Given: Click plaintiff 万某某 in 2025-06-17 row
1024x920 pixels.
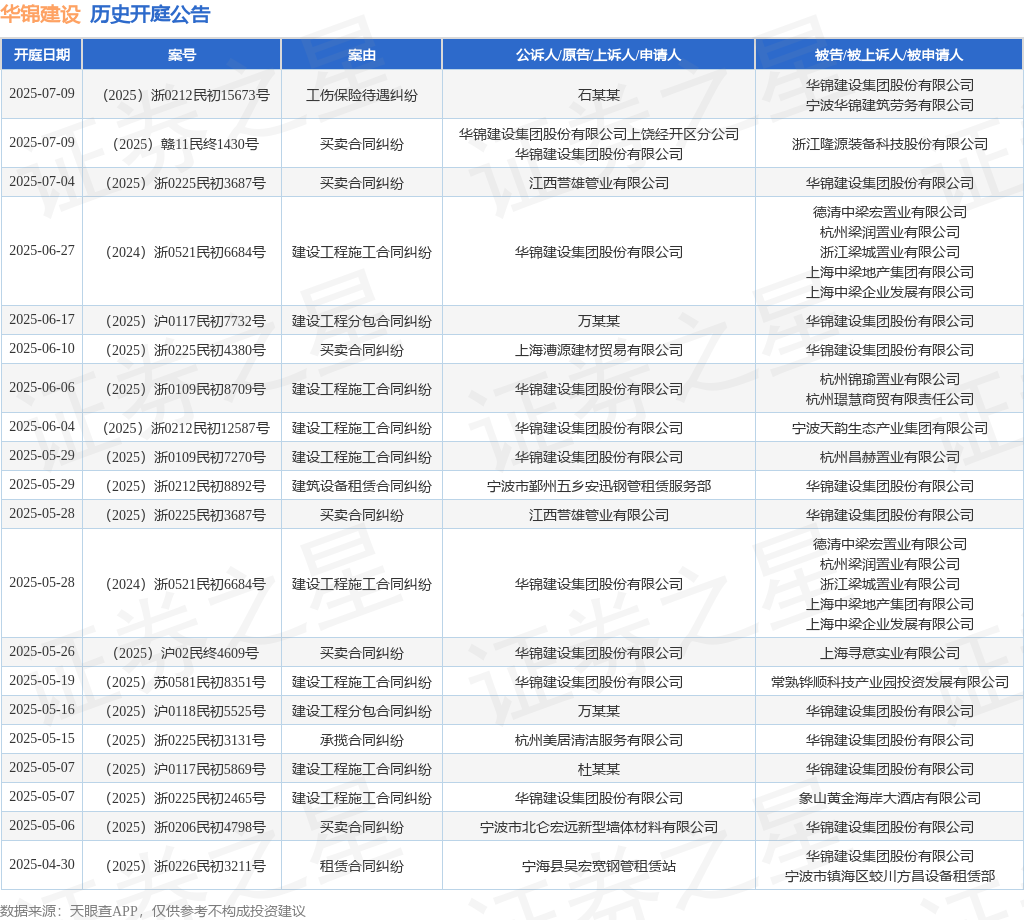Looking at the screenshot, I should tap(599, 321).
